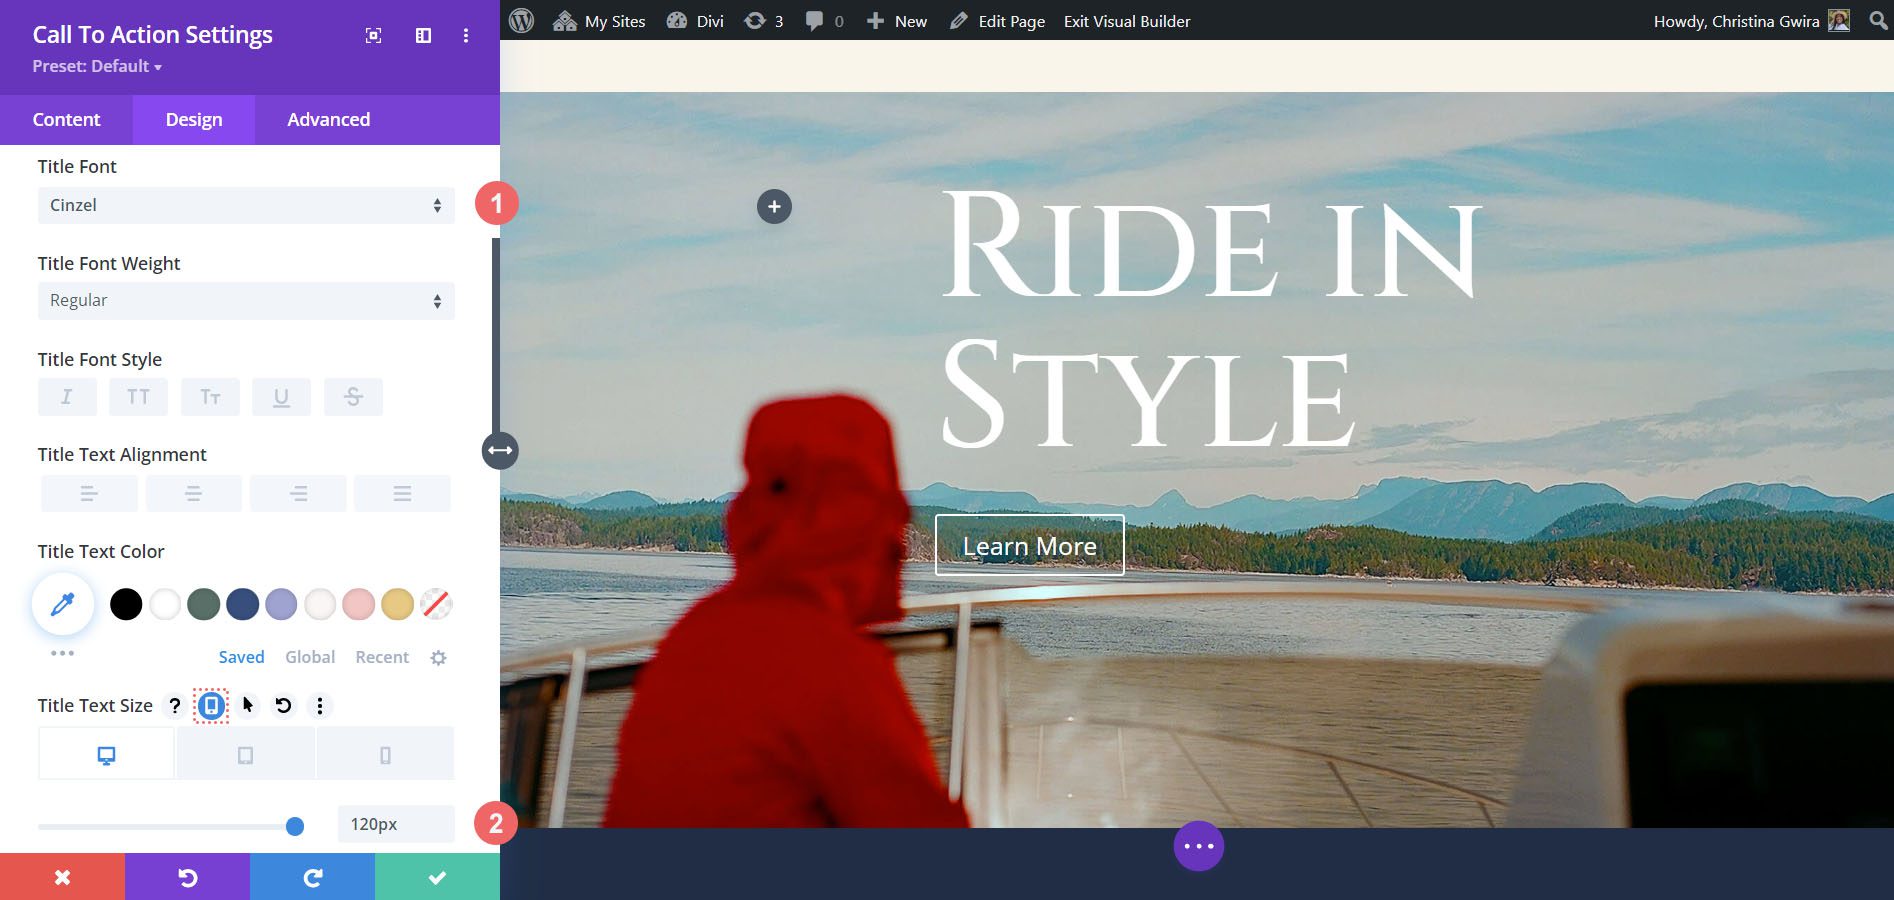
Task: Open the Title Font dropdown showing Cinzel
Action: pyautogui.click(x=245, y=205)
